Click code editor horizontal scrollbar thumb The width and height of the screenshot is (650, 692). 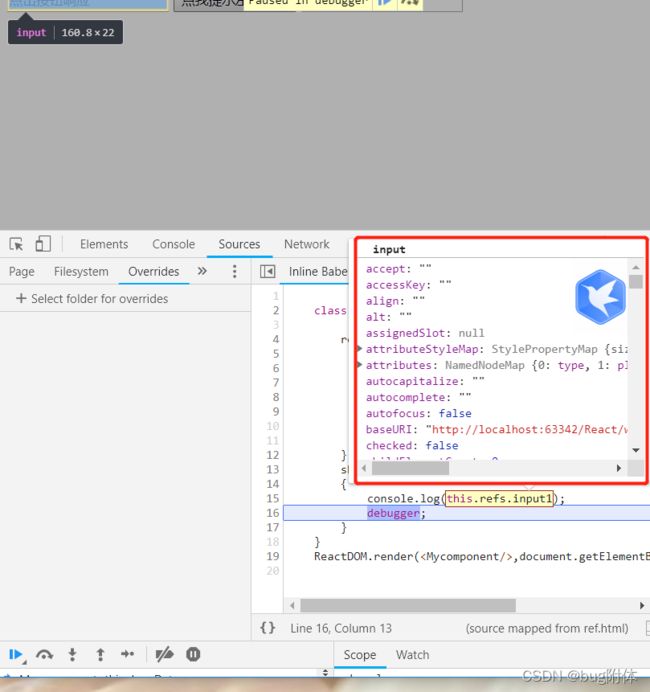click(x=408, y=606)
